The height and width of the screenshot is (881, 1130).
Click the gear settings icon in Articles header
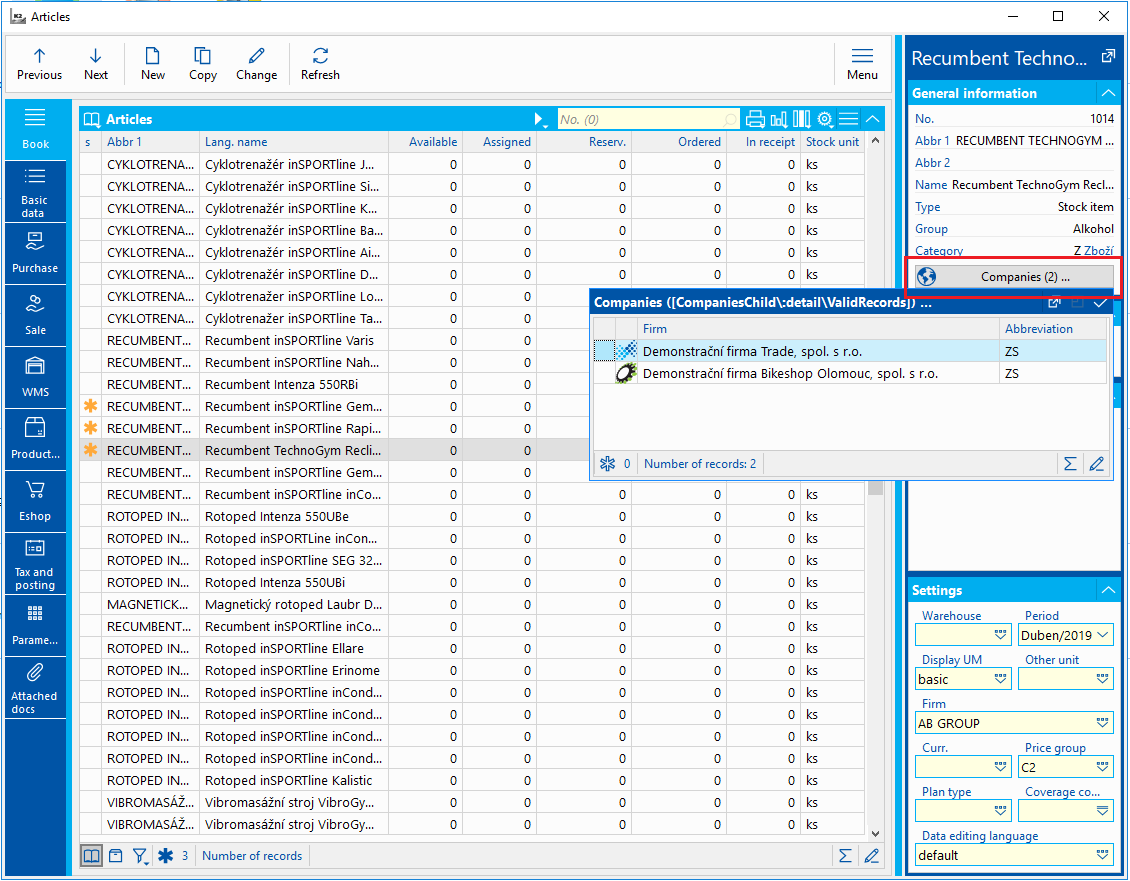[x=825, y=119]
